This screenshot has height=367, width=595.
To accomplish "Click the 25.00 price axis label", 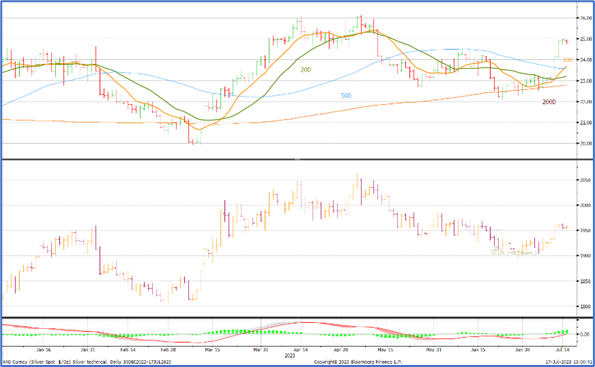I will (x=586, y=39).
